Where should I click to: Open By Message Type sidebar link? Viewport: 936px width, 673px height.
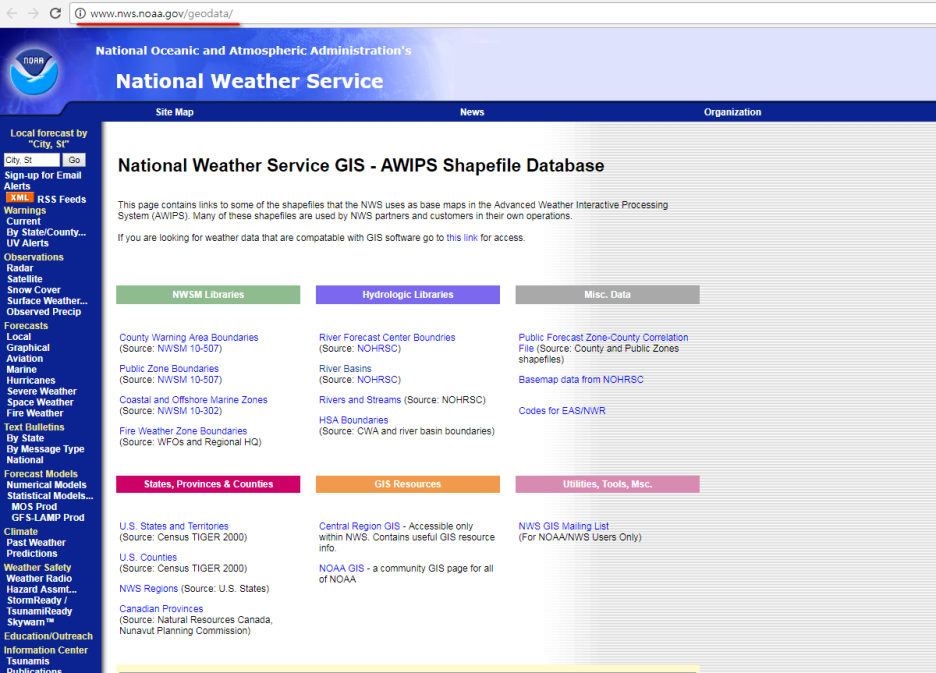coord(45,449)
